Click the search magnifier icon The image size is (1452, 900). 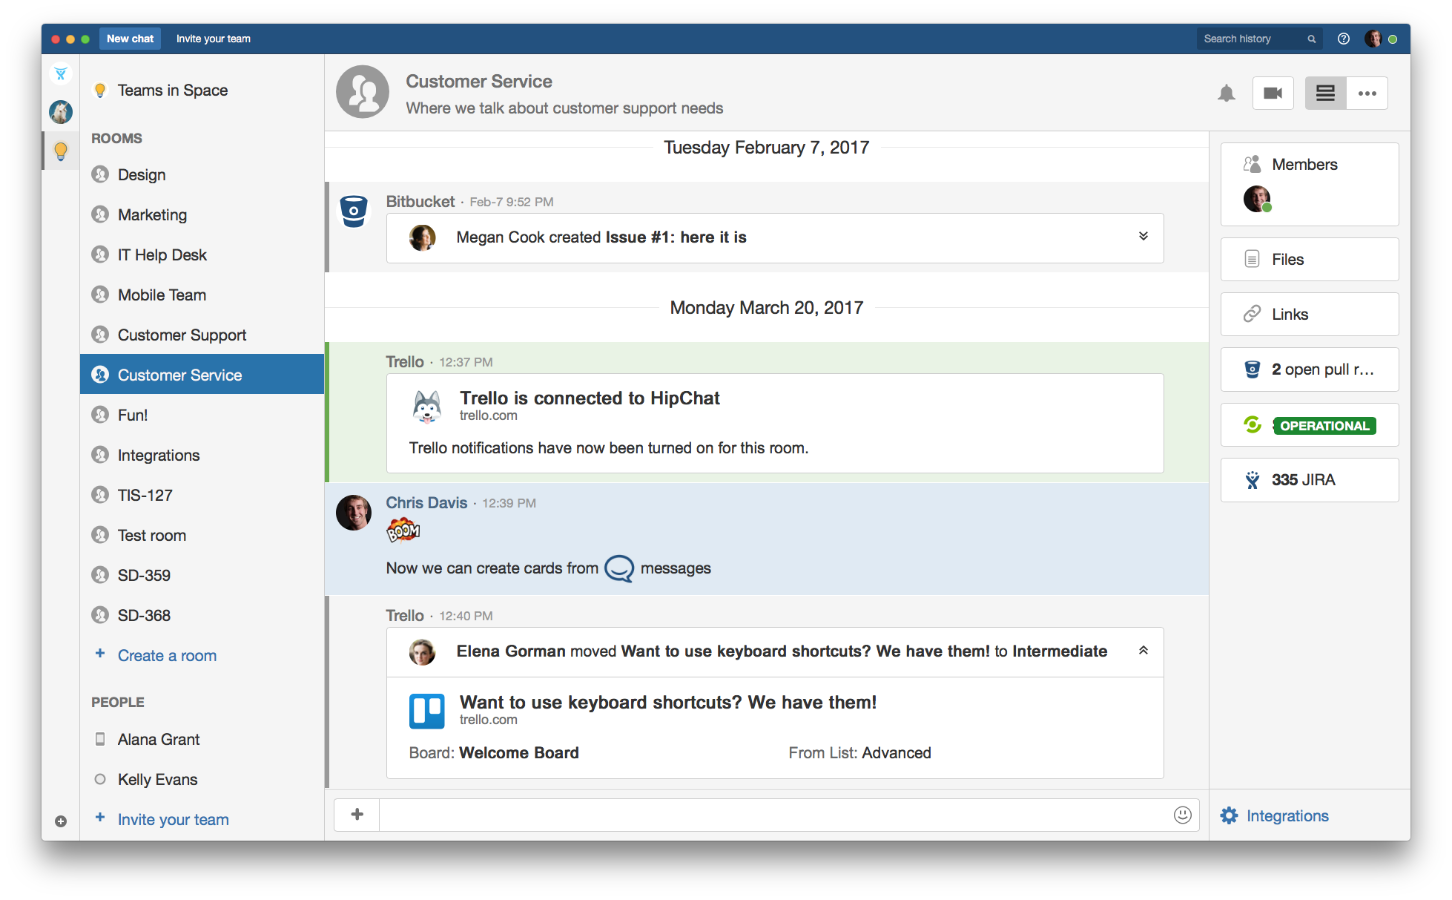(x=1311, y=39)
